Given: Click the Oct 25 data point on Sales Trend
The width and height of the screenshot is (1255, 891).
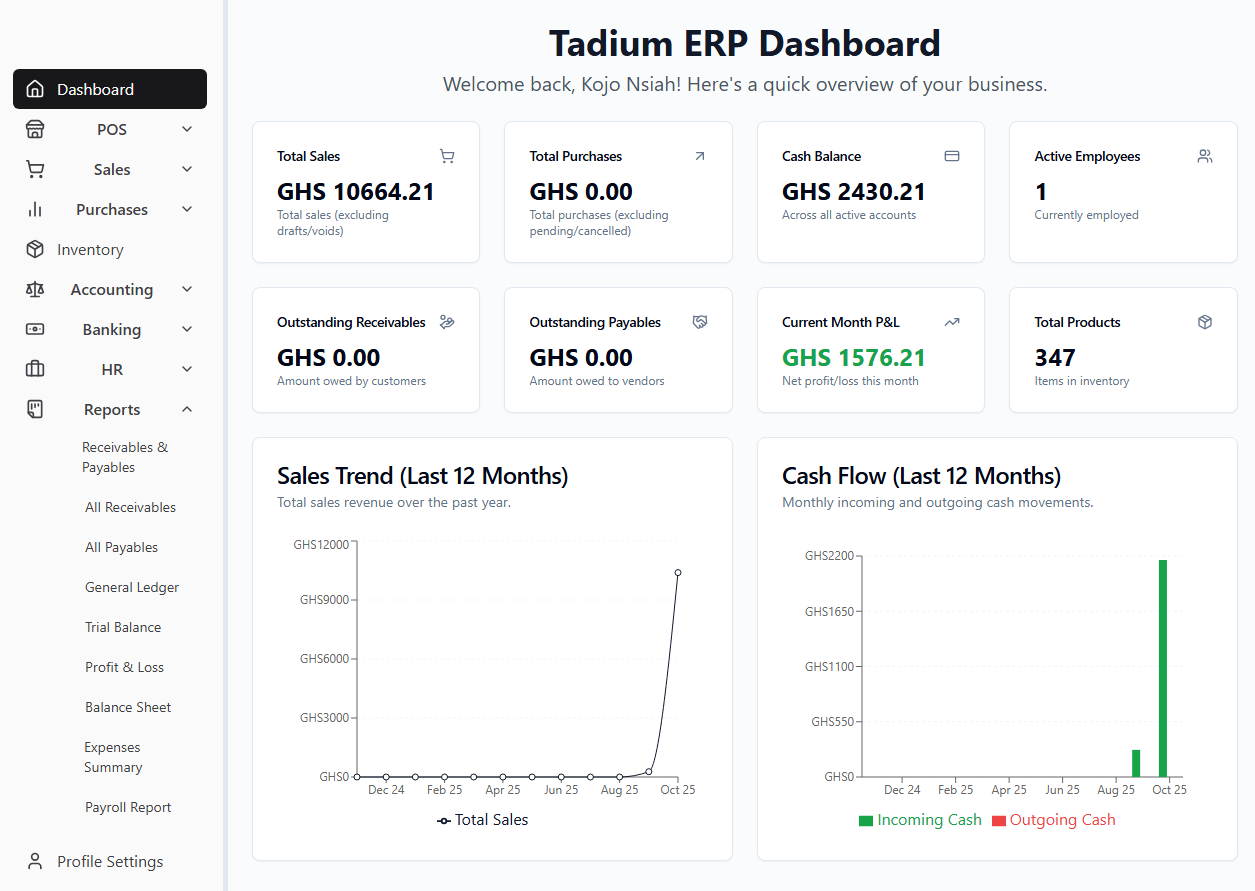Looking at the screenshot, I should click(677, 573).
